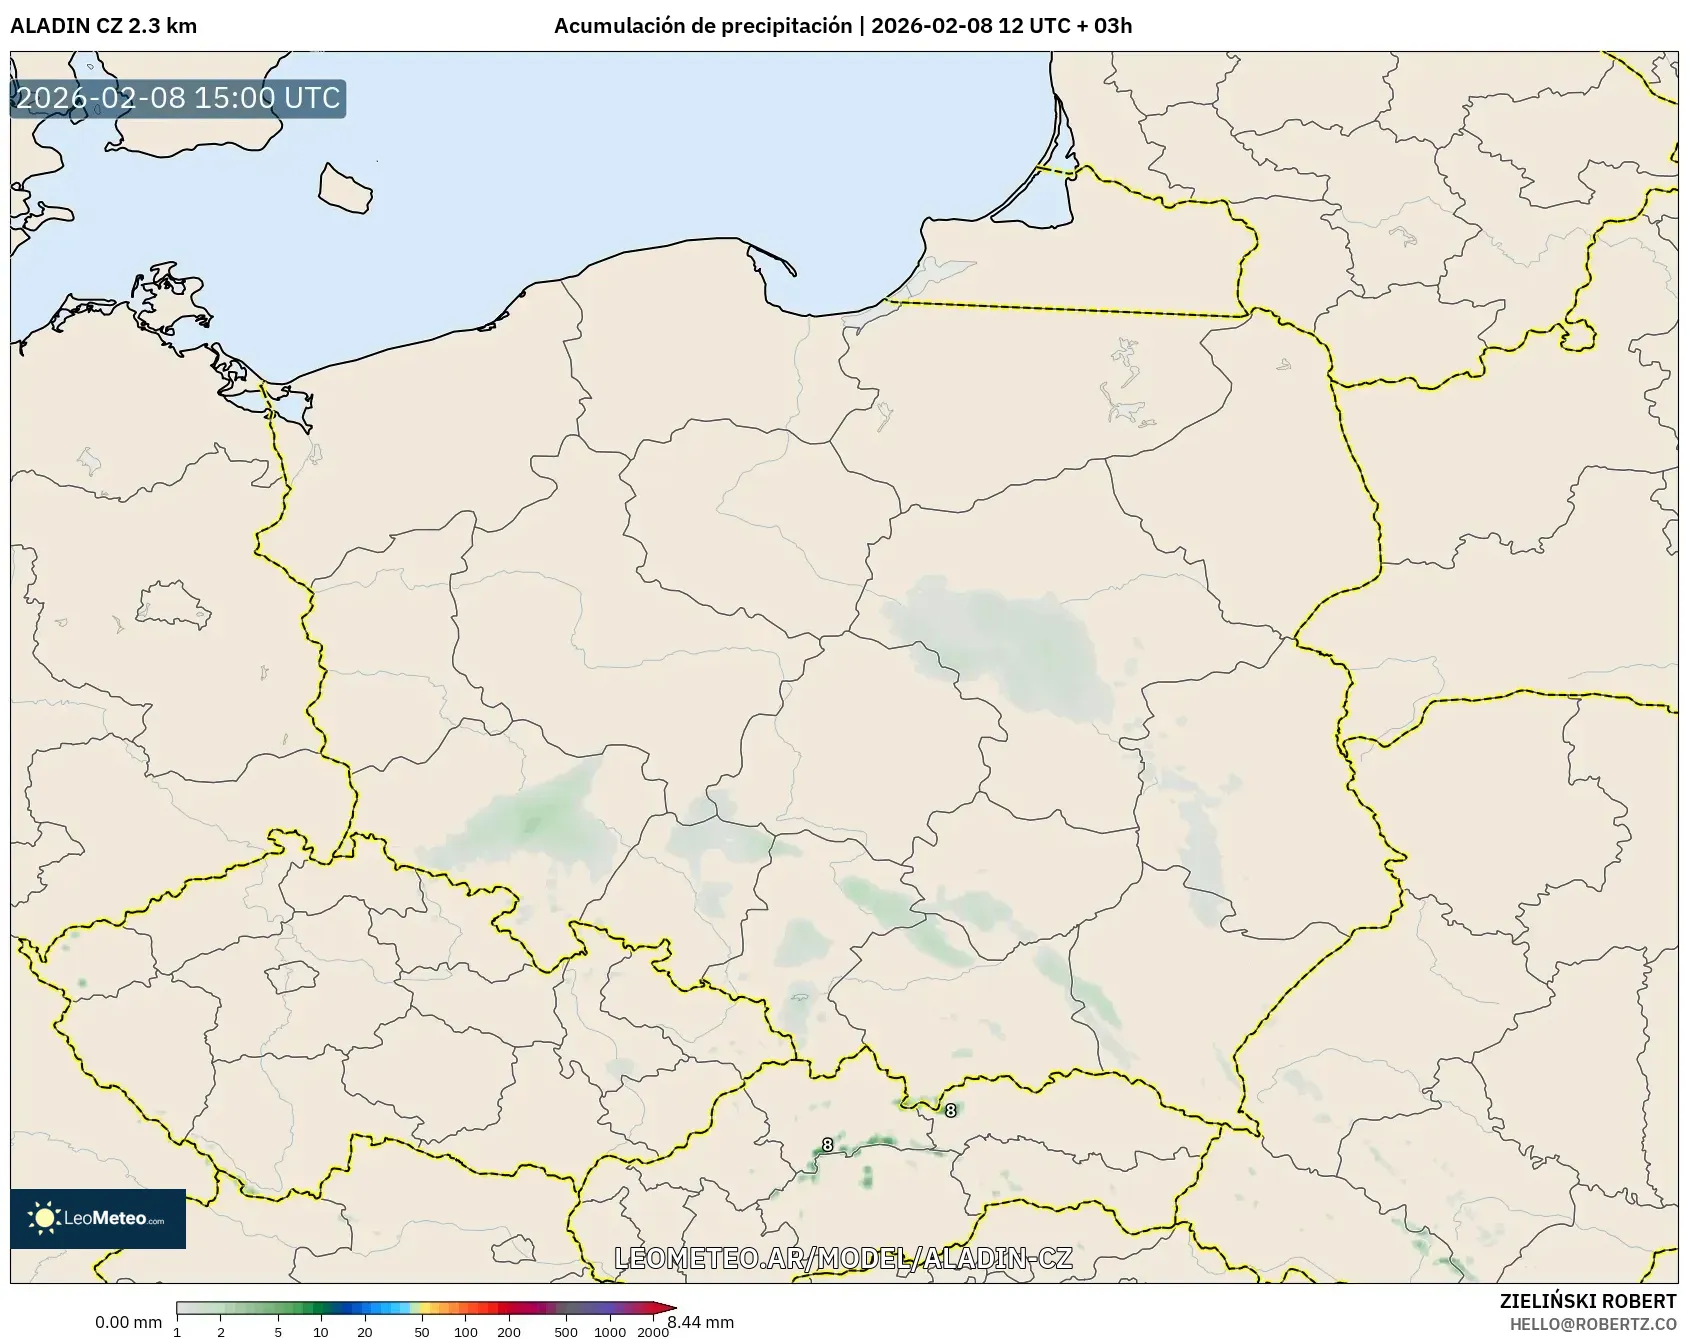Select the "8" precipitation marker near Slovakia border

click(949, 1110)
